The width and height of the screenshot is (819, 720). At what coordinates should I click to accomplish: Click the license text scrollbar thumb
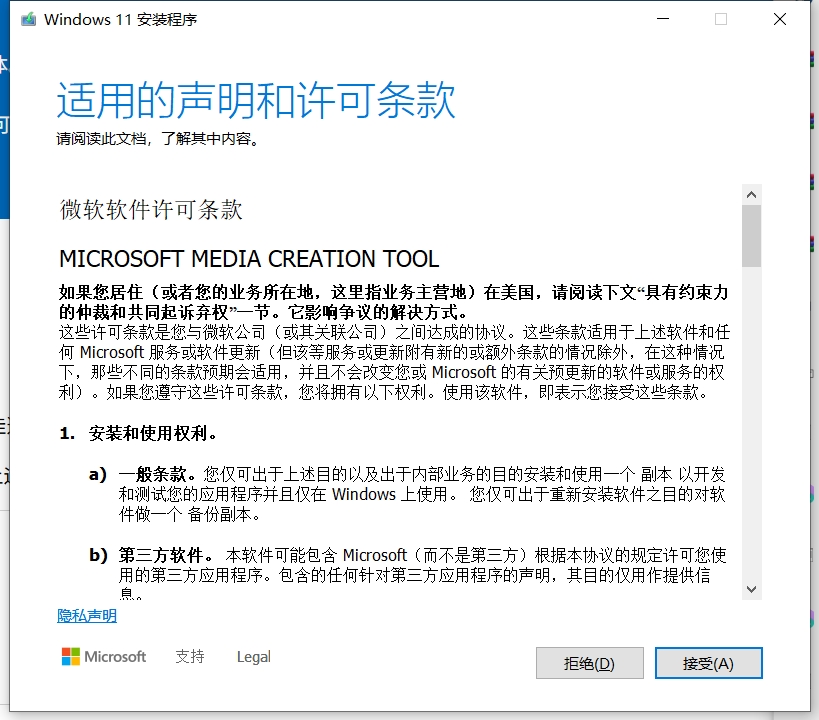pyautogui.click(x=751, y=235)
